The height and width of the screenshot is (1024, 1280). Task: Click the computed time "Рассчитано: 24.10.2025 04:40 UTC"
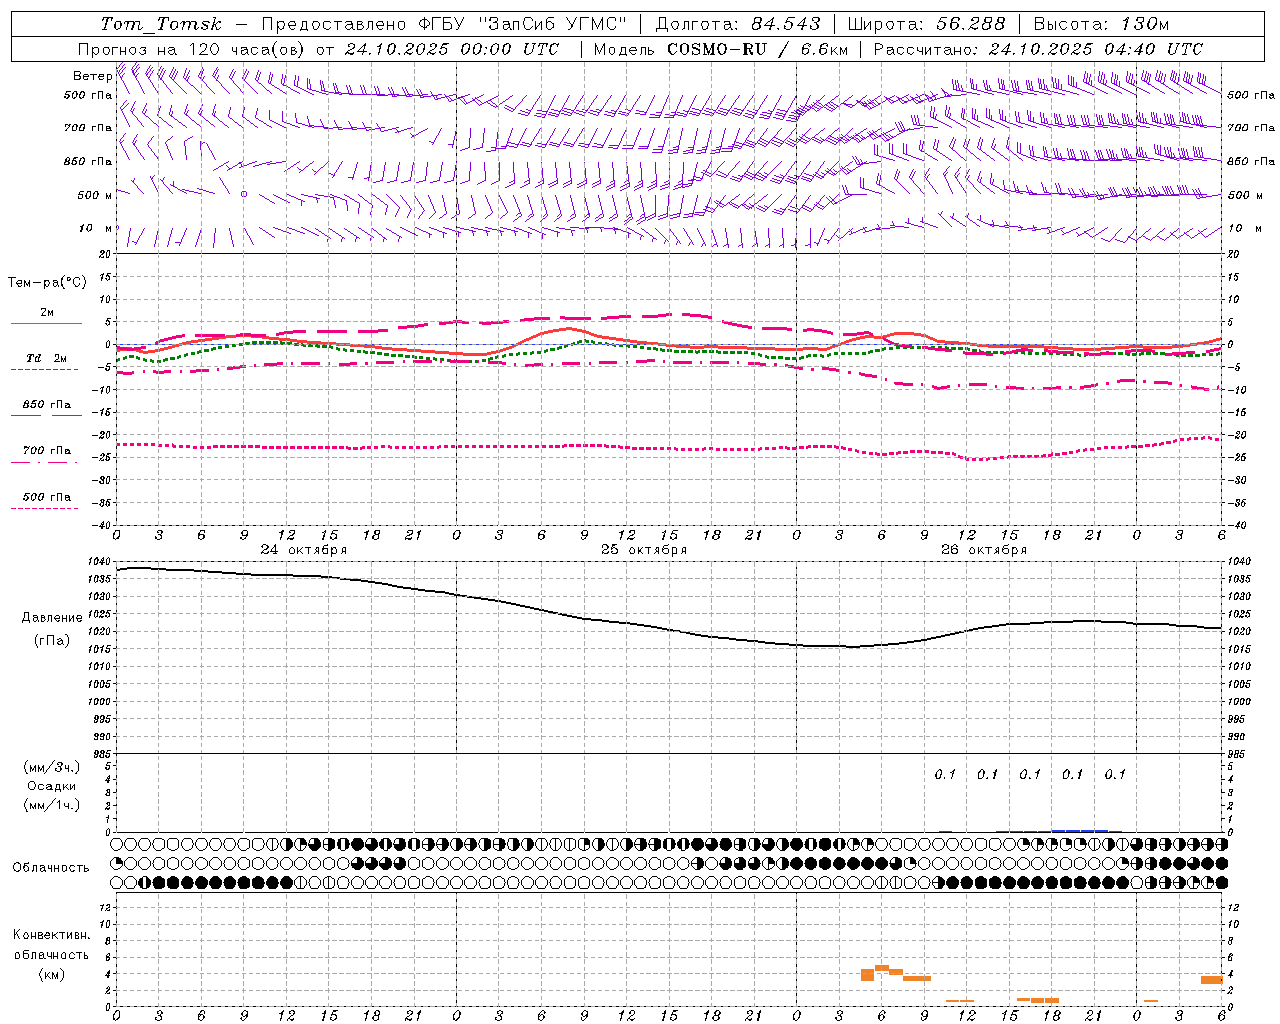click(1038, 49)
